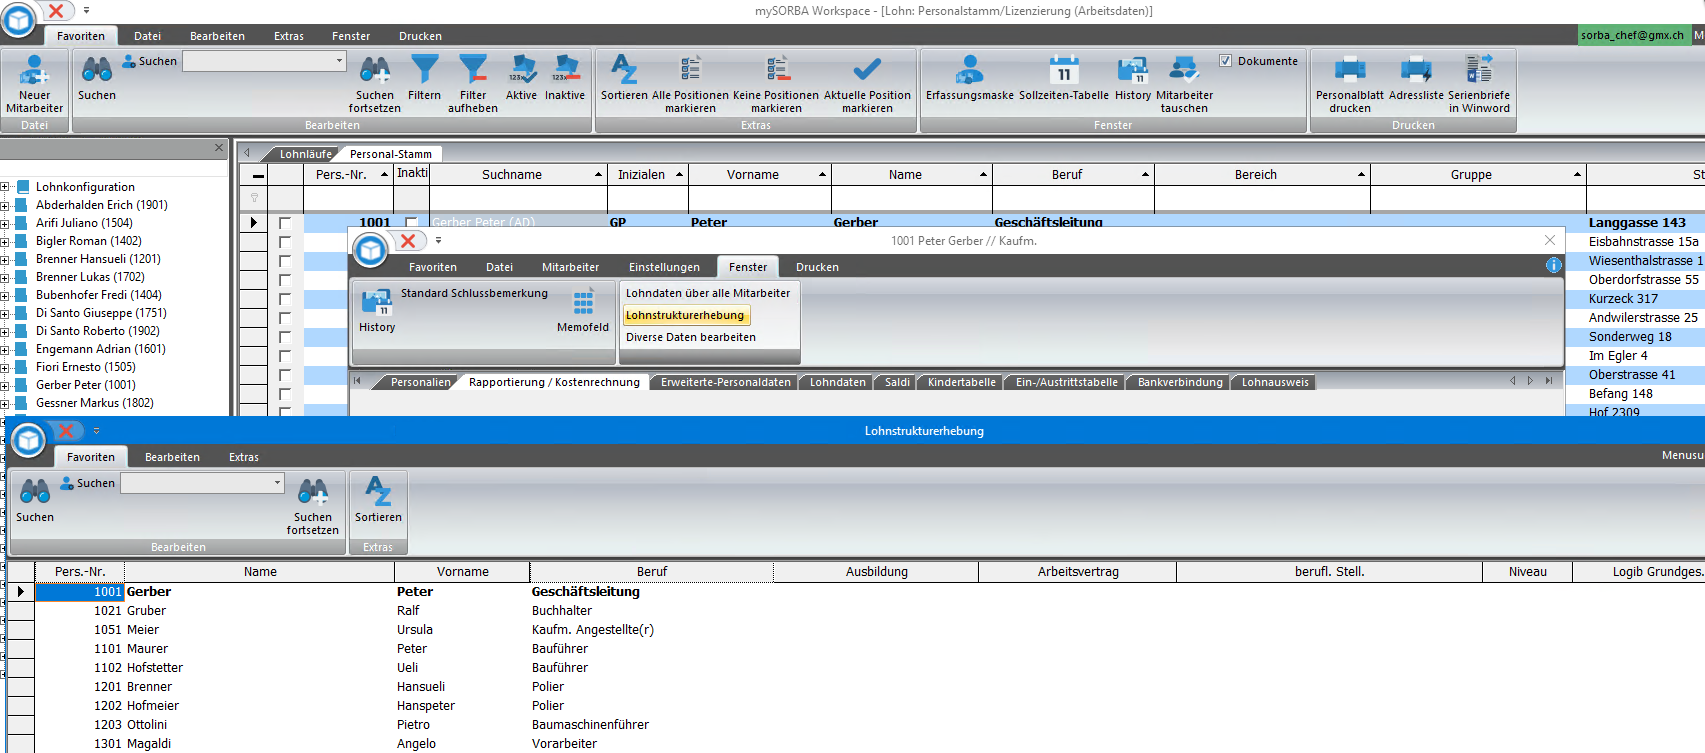Click info icon in employee window
The image size is (1705, 753).
click(x=1553, y=265)
